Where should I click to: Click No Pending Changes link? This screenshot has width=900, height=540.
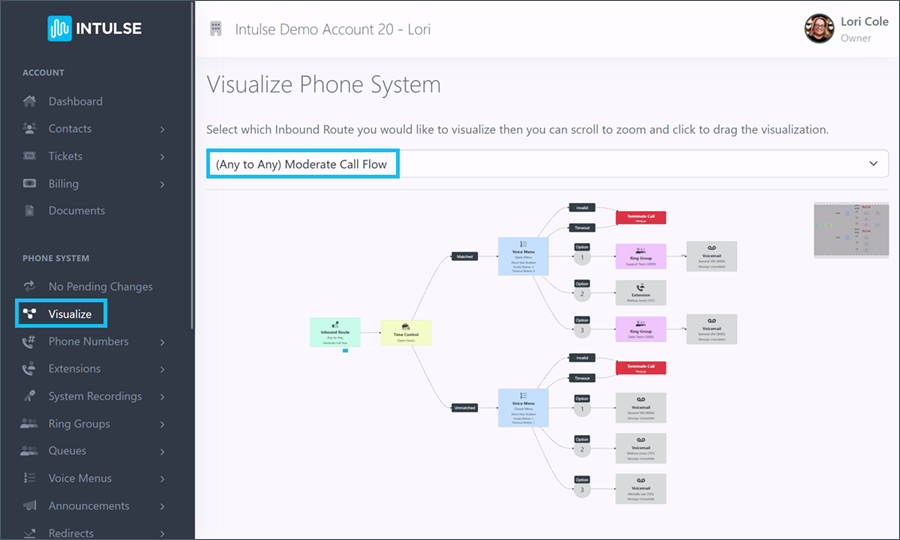click(100, 286)
